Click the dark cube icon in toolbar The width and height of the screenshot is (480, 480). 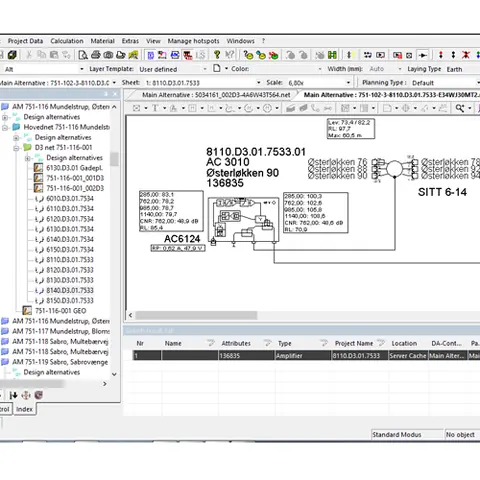pyautogui.click(x=12, y=55)
